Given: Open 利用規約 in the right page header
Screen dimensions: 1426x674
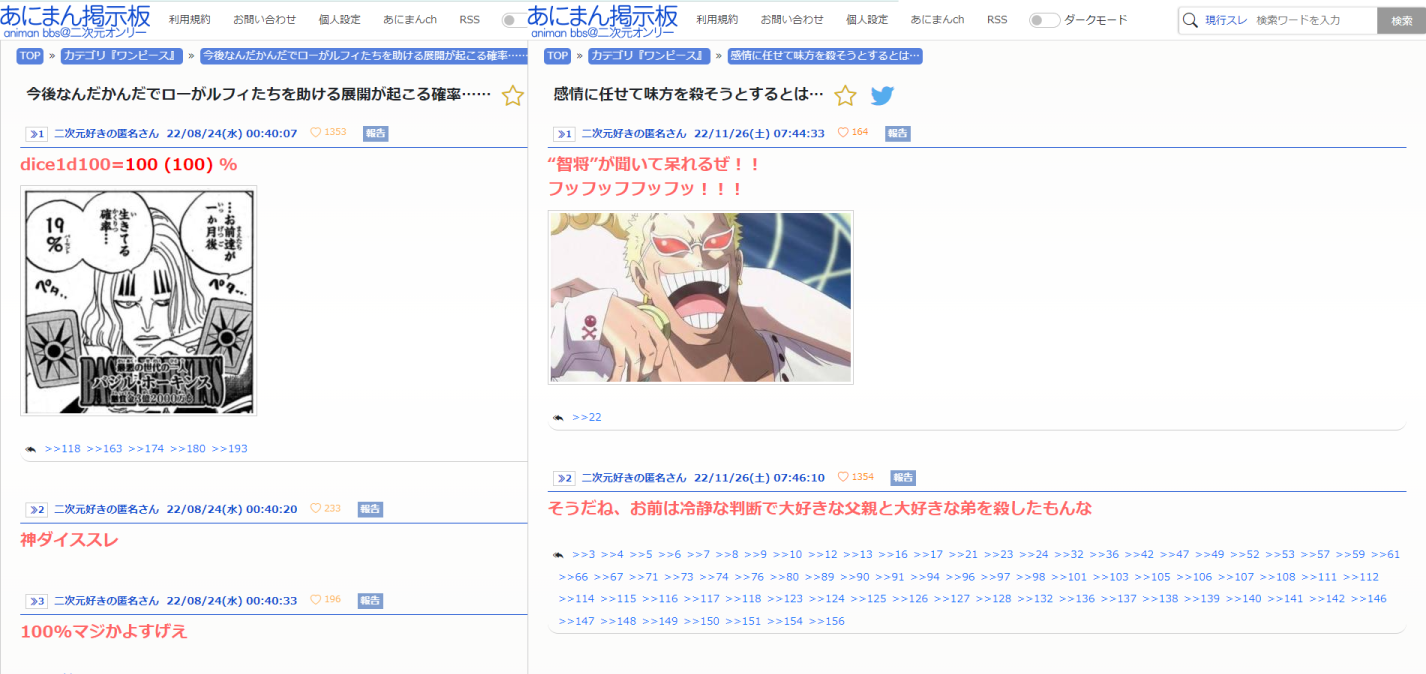Looking at the screenshot, I should (x=717, y=20).
